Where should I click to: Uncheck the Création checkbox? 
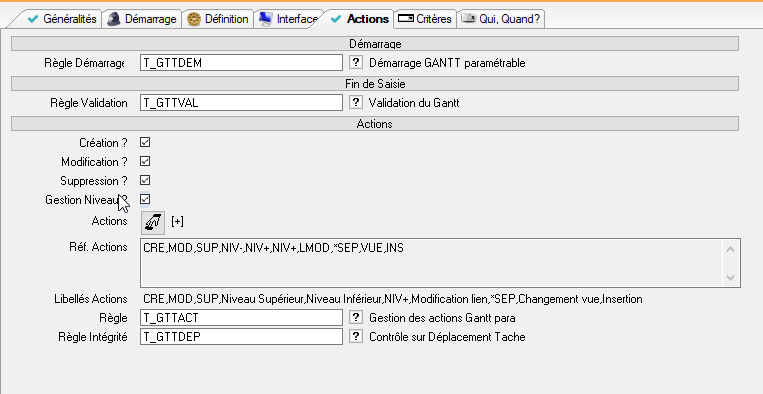coord(145,142)
